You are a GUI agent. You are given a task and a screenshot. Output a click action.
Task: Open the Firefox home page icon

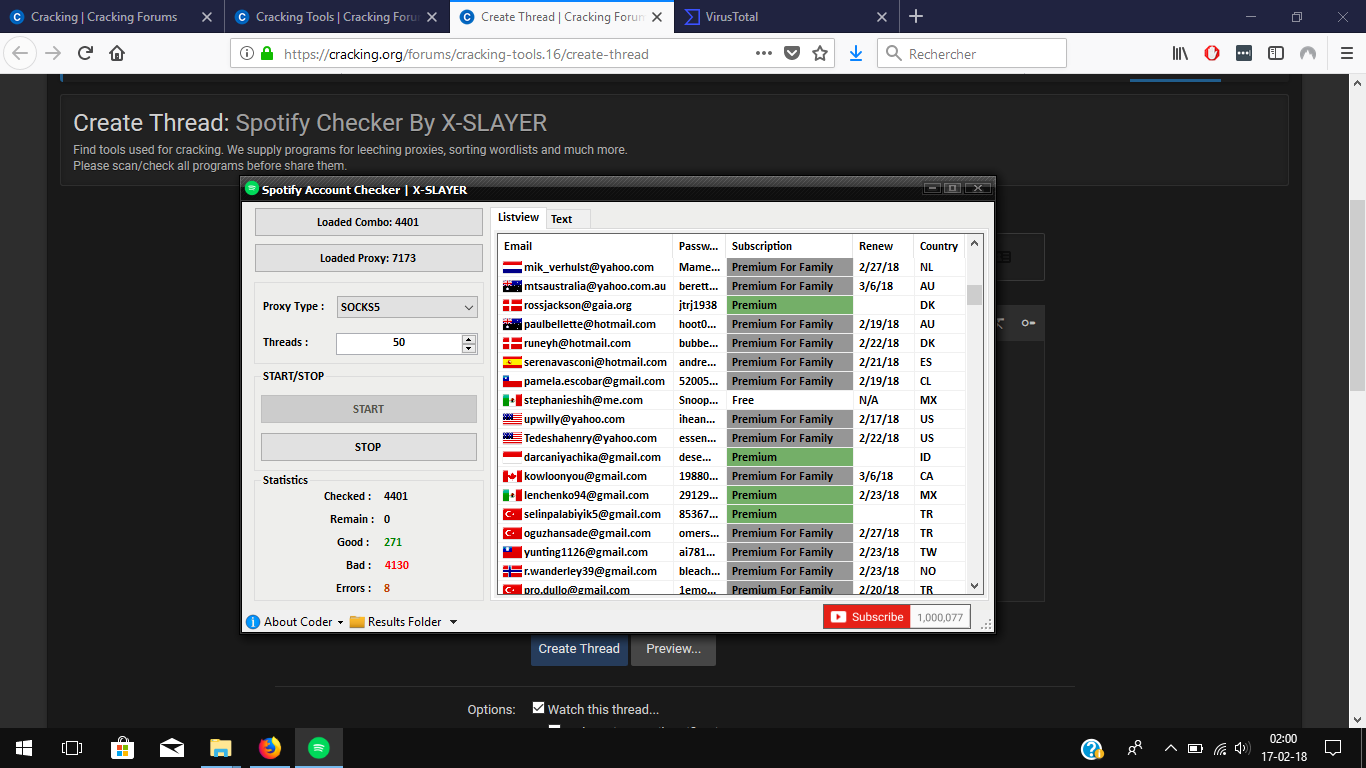[x=117, y=54]
